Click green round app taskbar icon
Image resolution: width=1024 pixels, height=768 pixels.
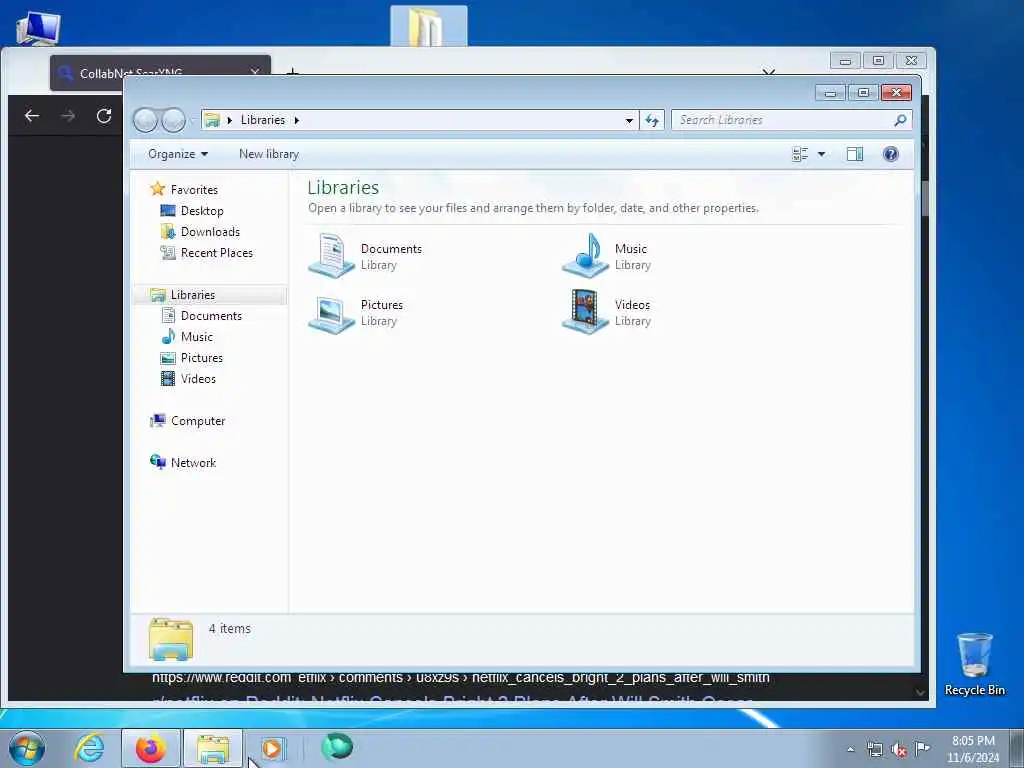pos(337,747)
